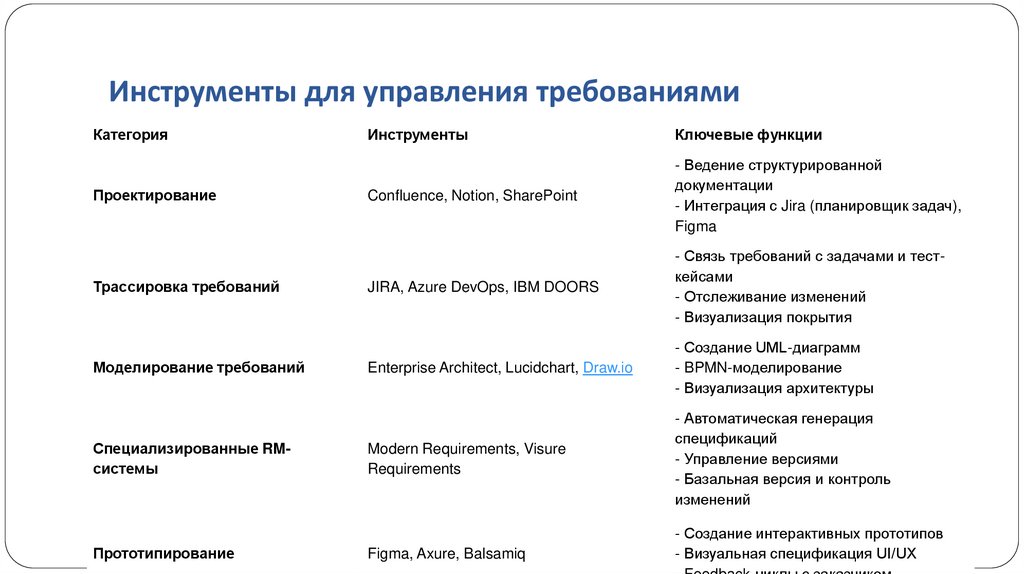Click 'Отслеживание изменений' line

(770, 297)
